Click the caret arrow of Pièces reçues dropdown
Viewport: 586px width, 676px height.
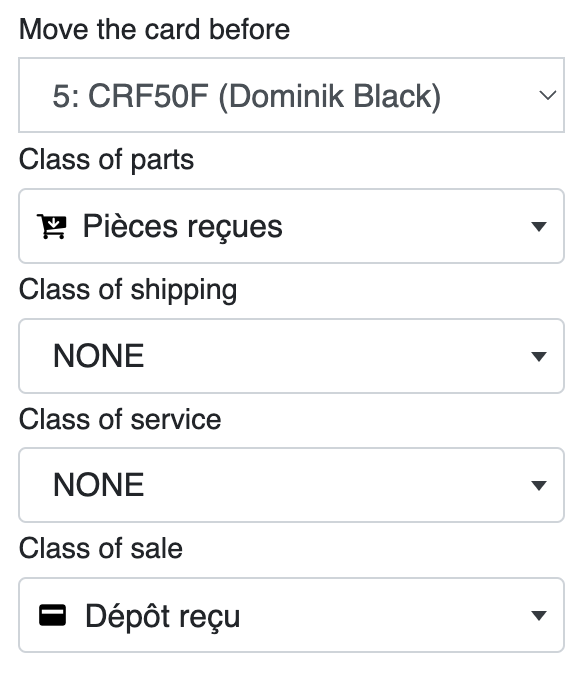point(539,226)
